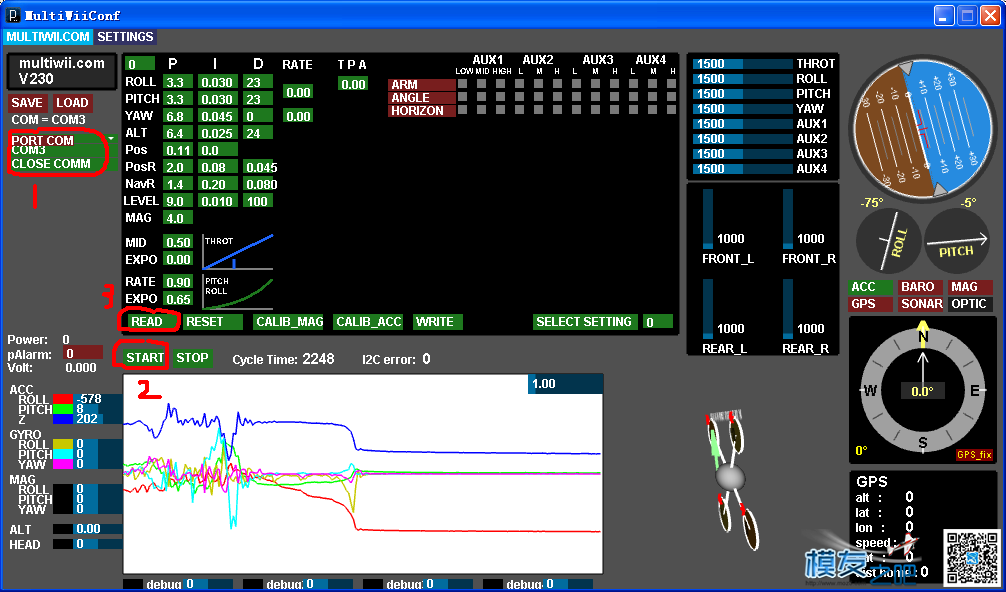Click the LOAD button
This screenshot has width=1006, height=592.
tap(72, 103)
